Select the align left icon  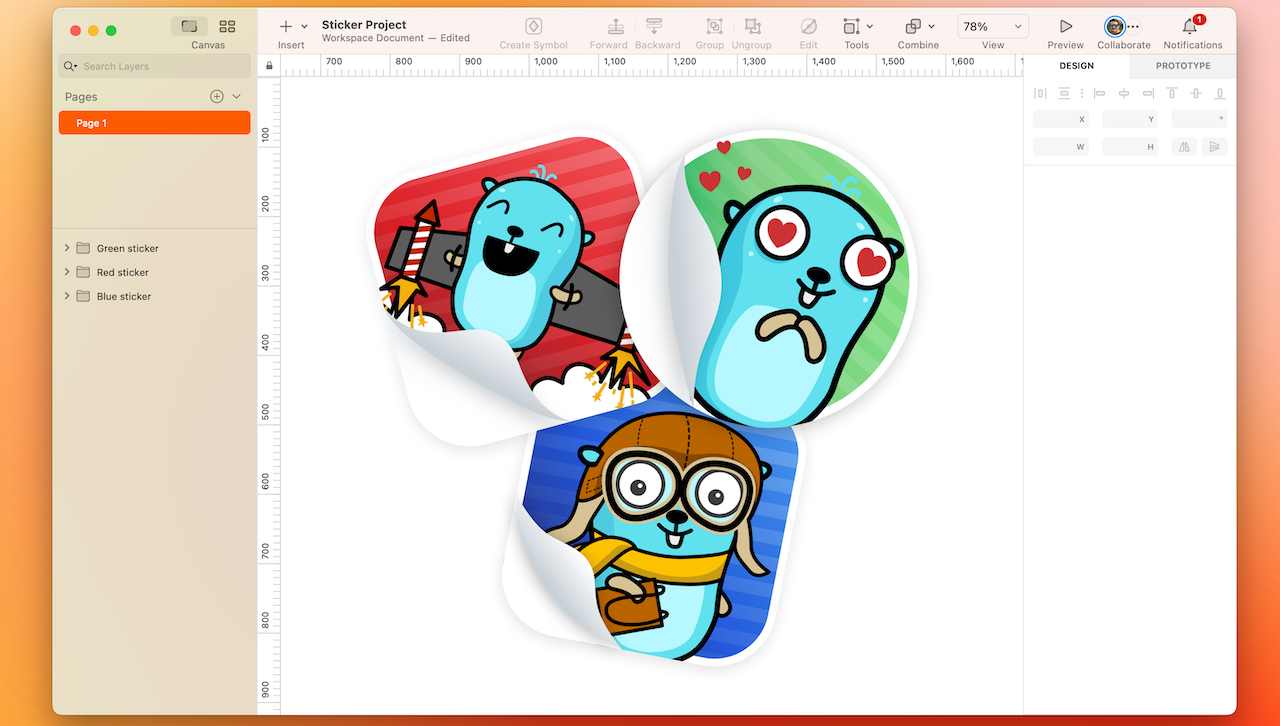pos(1100,93)
